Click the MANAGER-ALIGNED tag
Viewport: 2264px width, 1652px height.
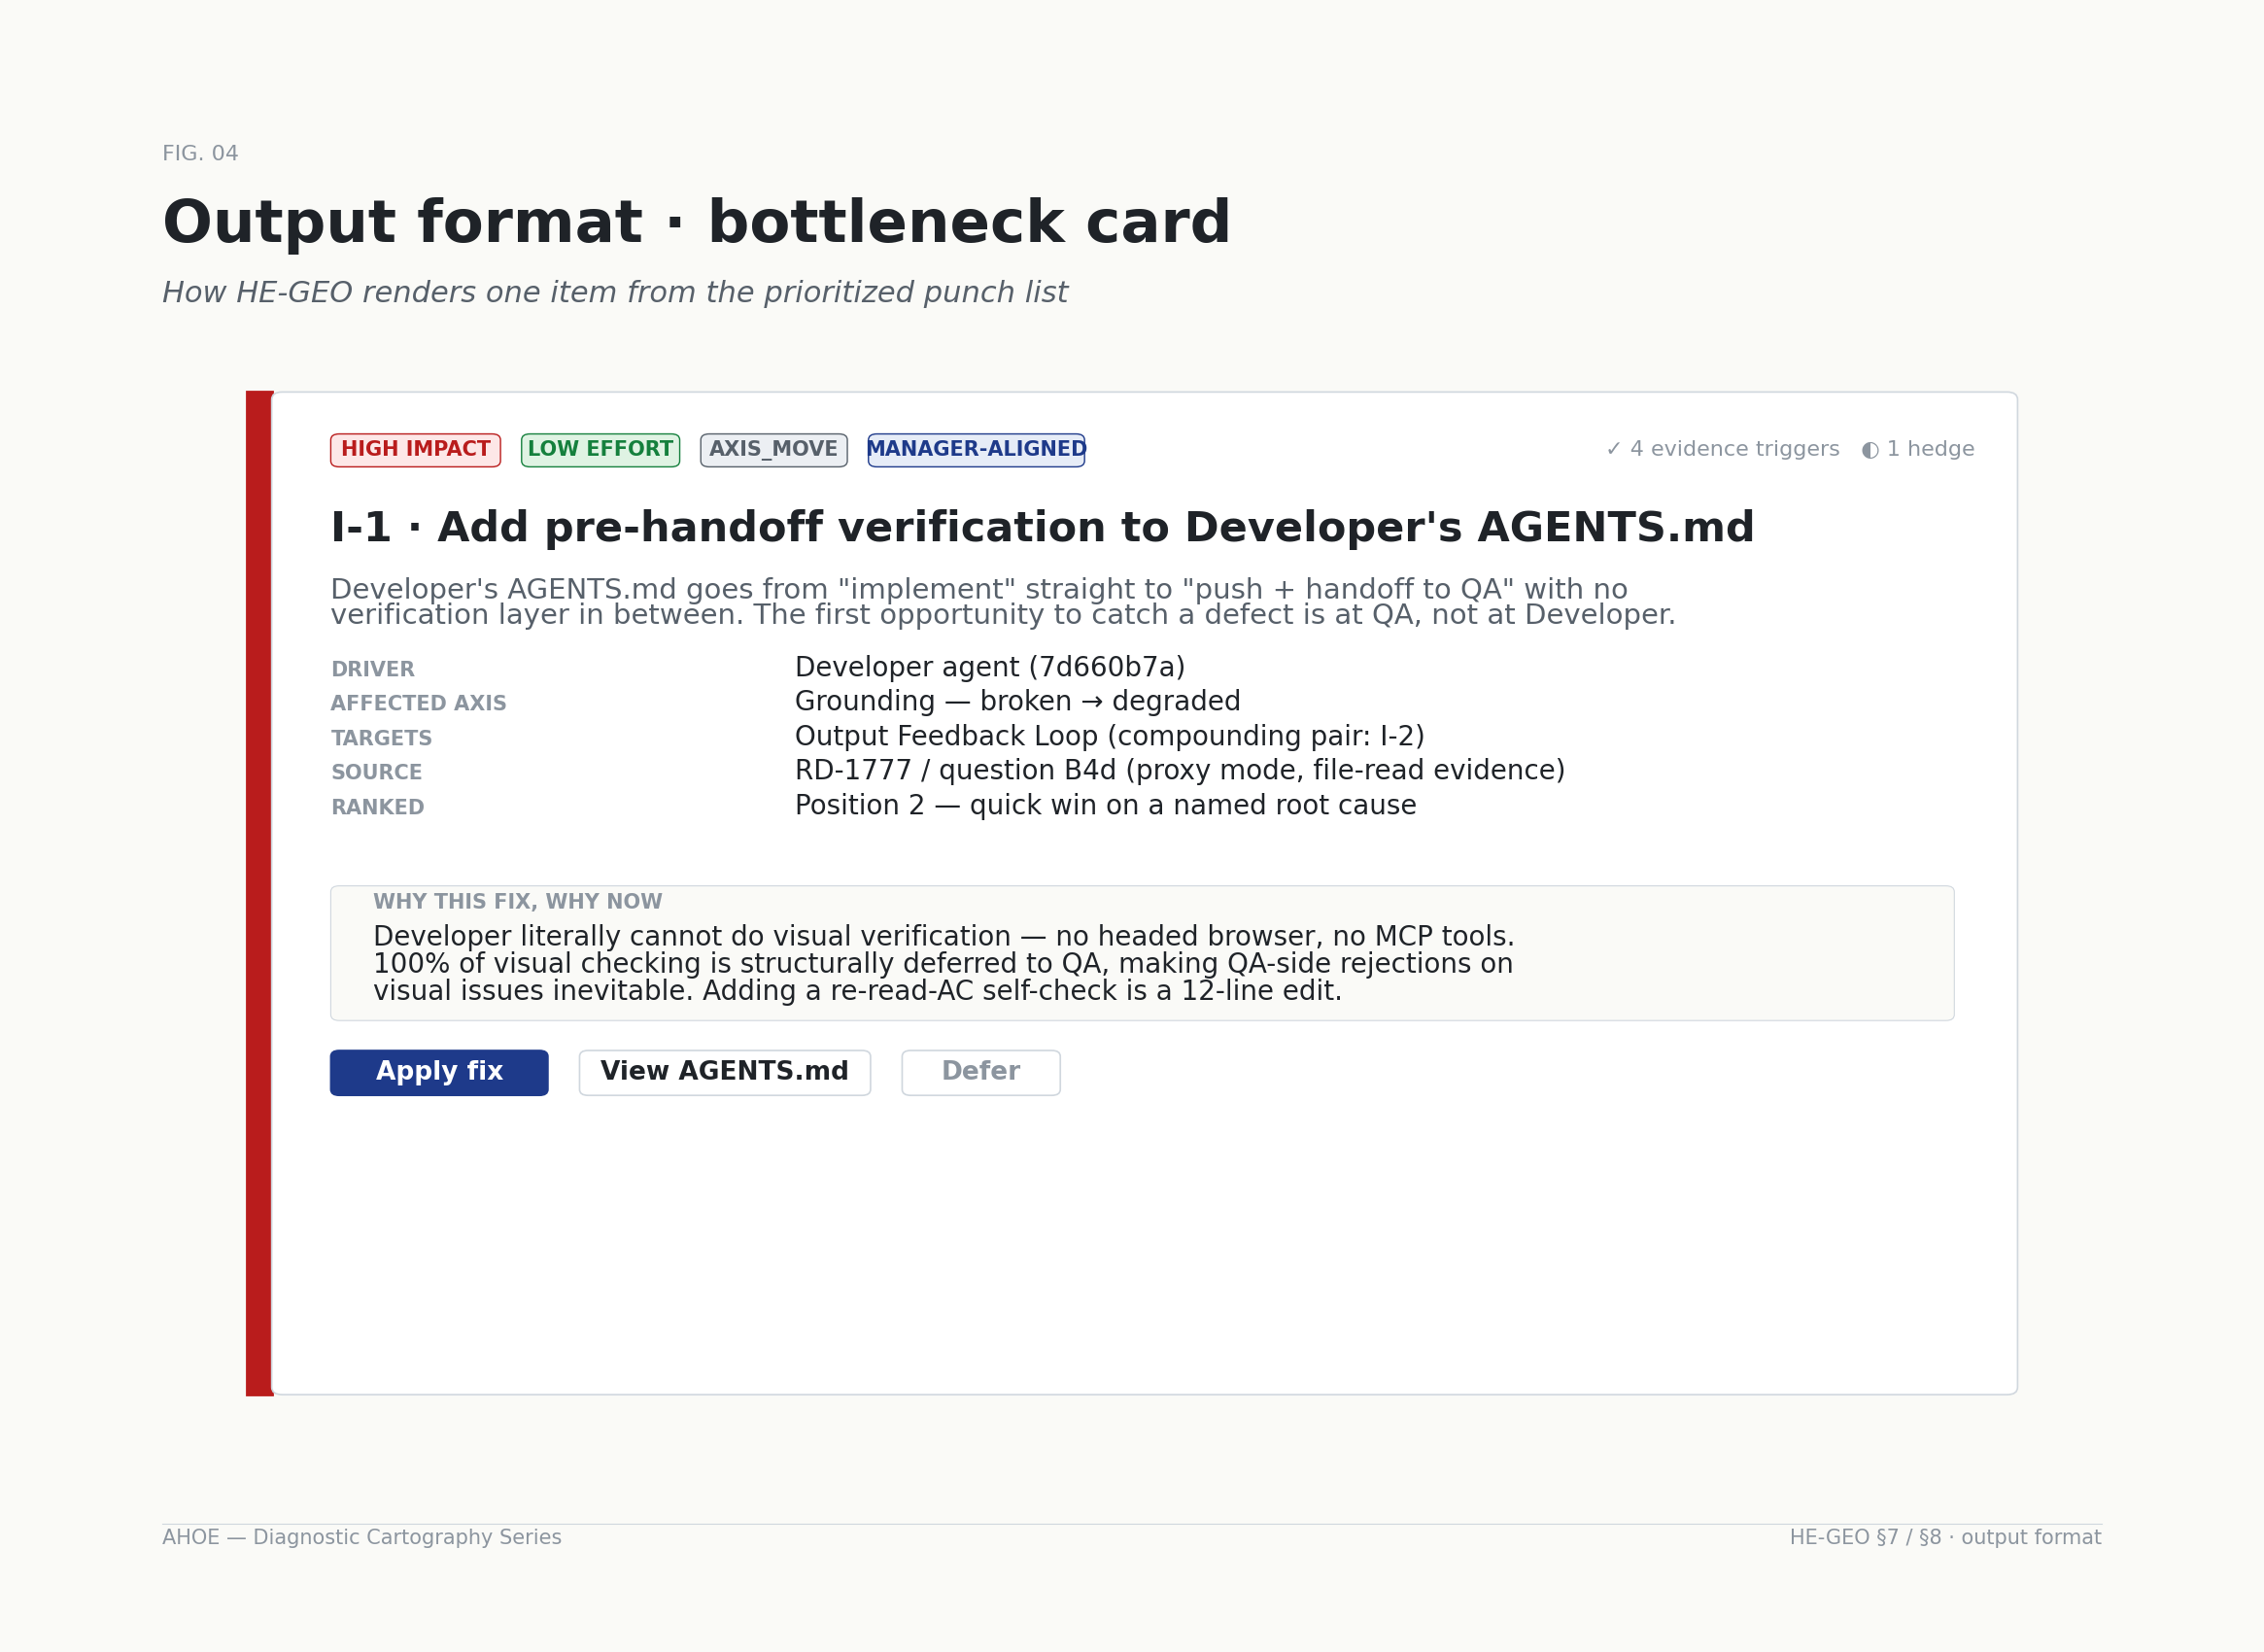(976, 450)
